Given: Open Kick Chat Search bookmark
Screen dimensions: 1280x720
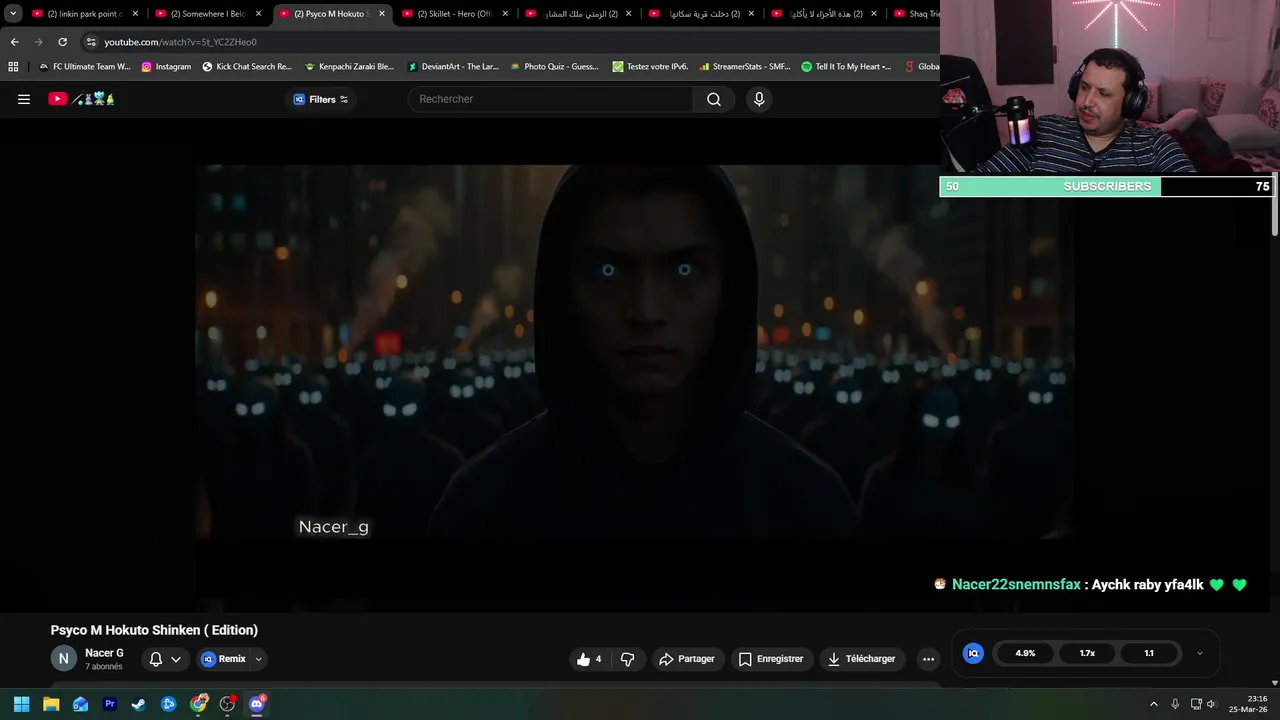Looking at the screenshot, I should 247,67.
